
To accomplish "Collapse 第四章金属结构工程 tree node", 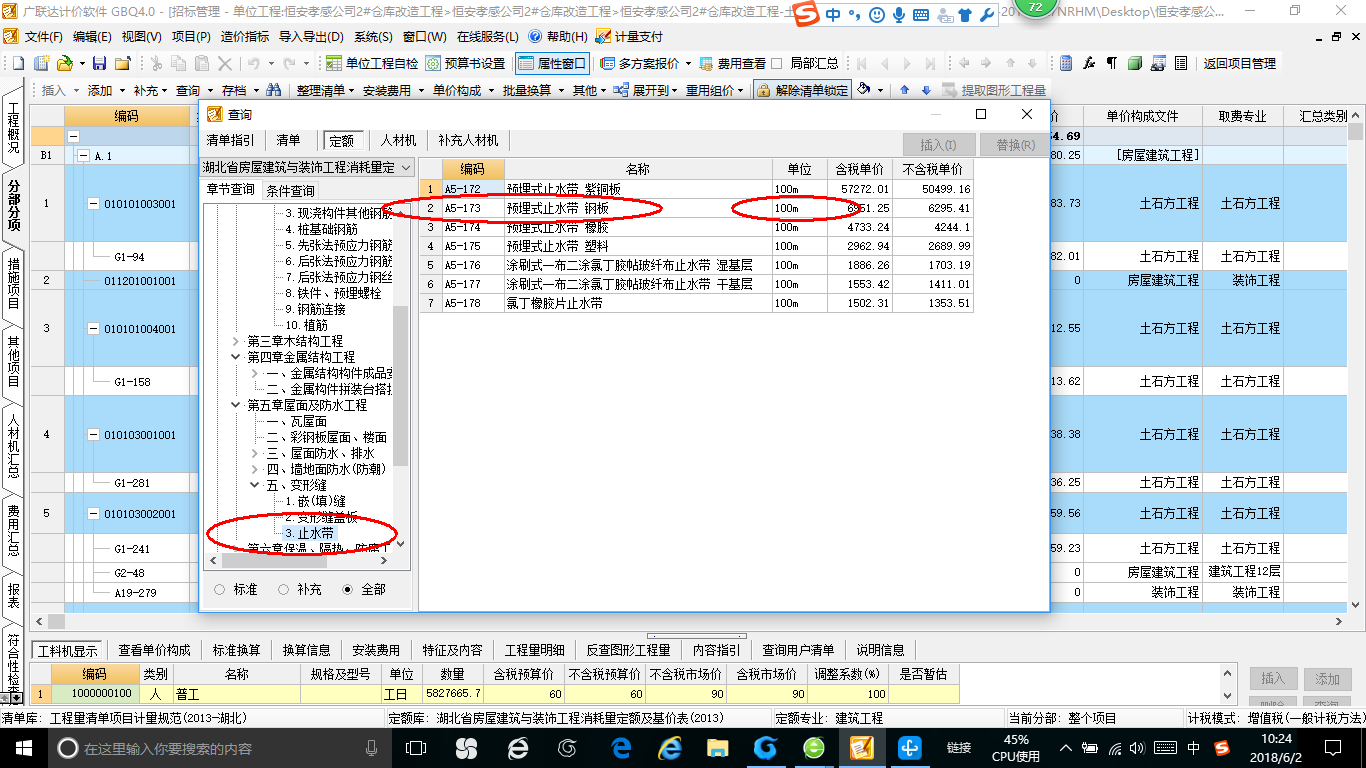I will (236, 357).
